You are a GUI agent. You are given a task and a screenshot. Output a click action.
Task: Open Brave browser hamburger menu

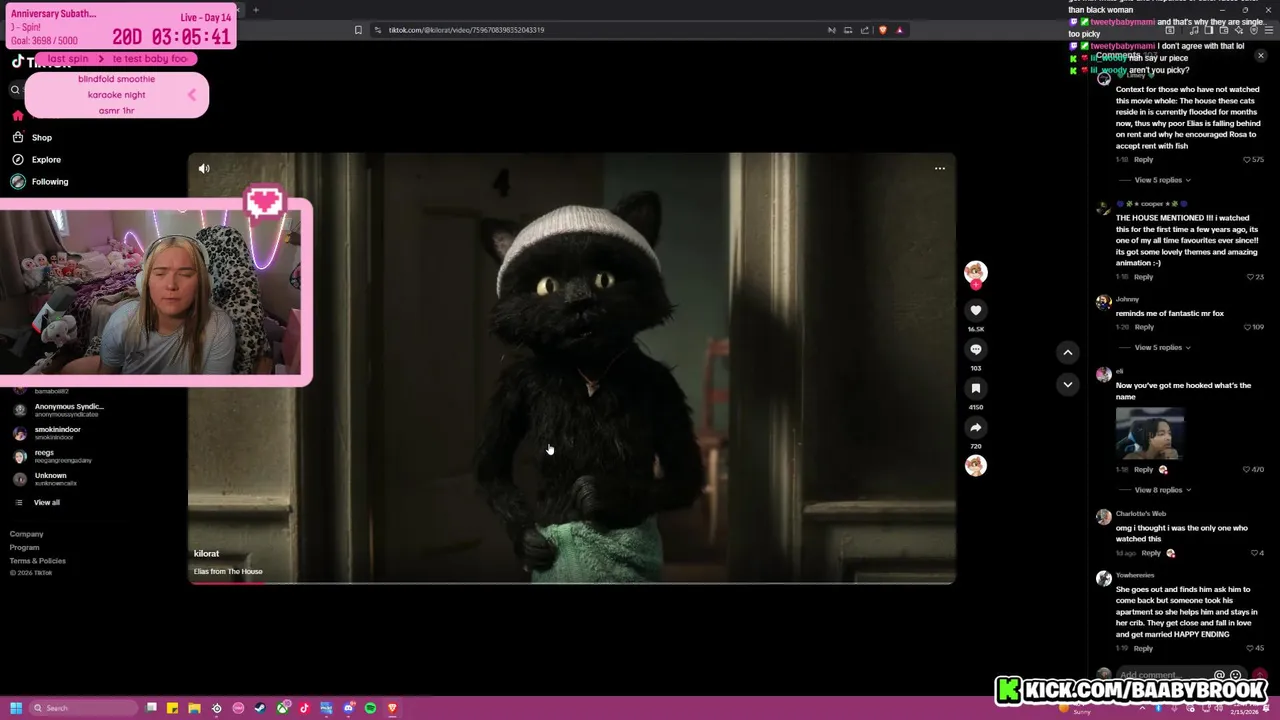(1267, 30)
